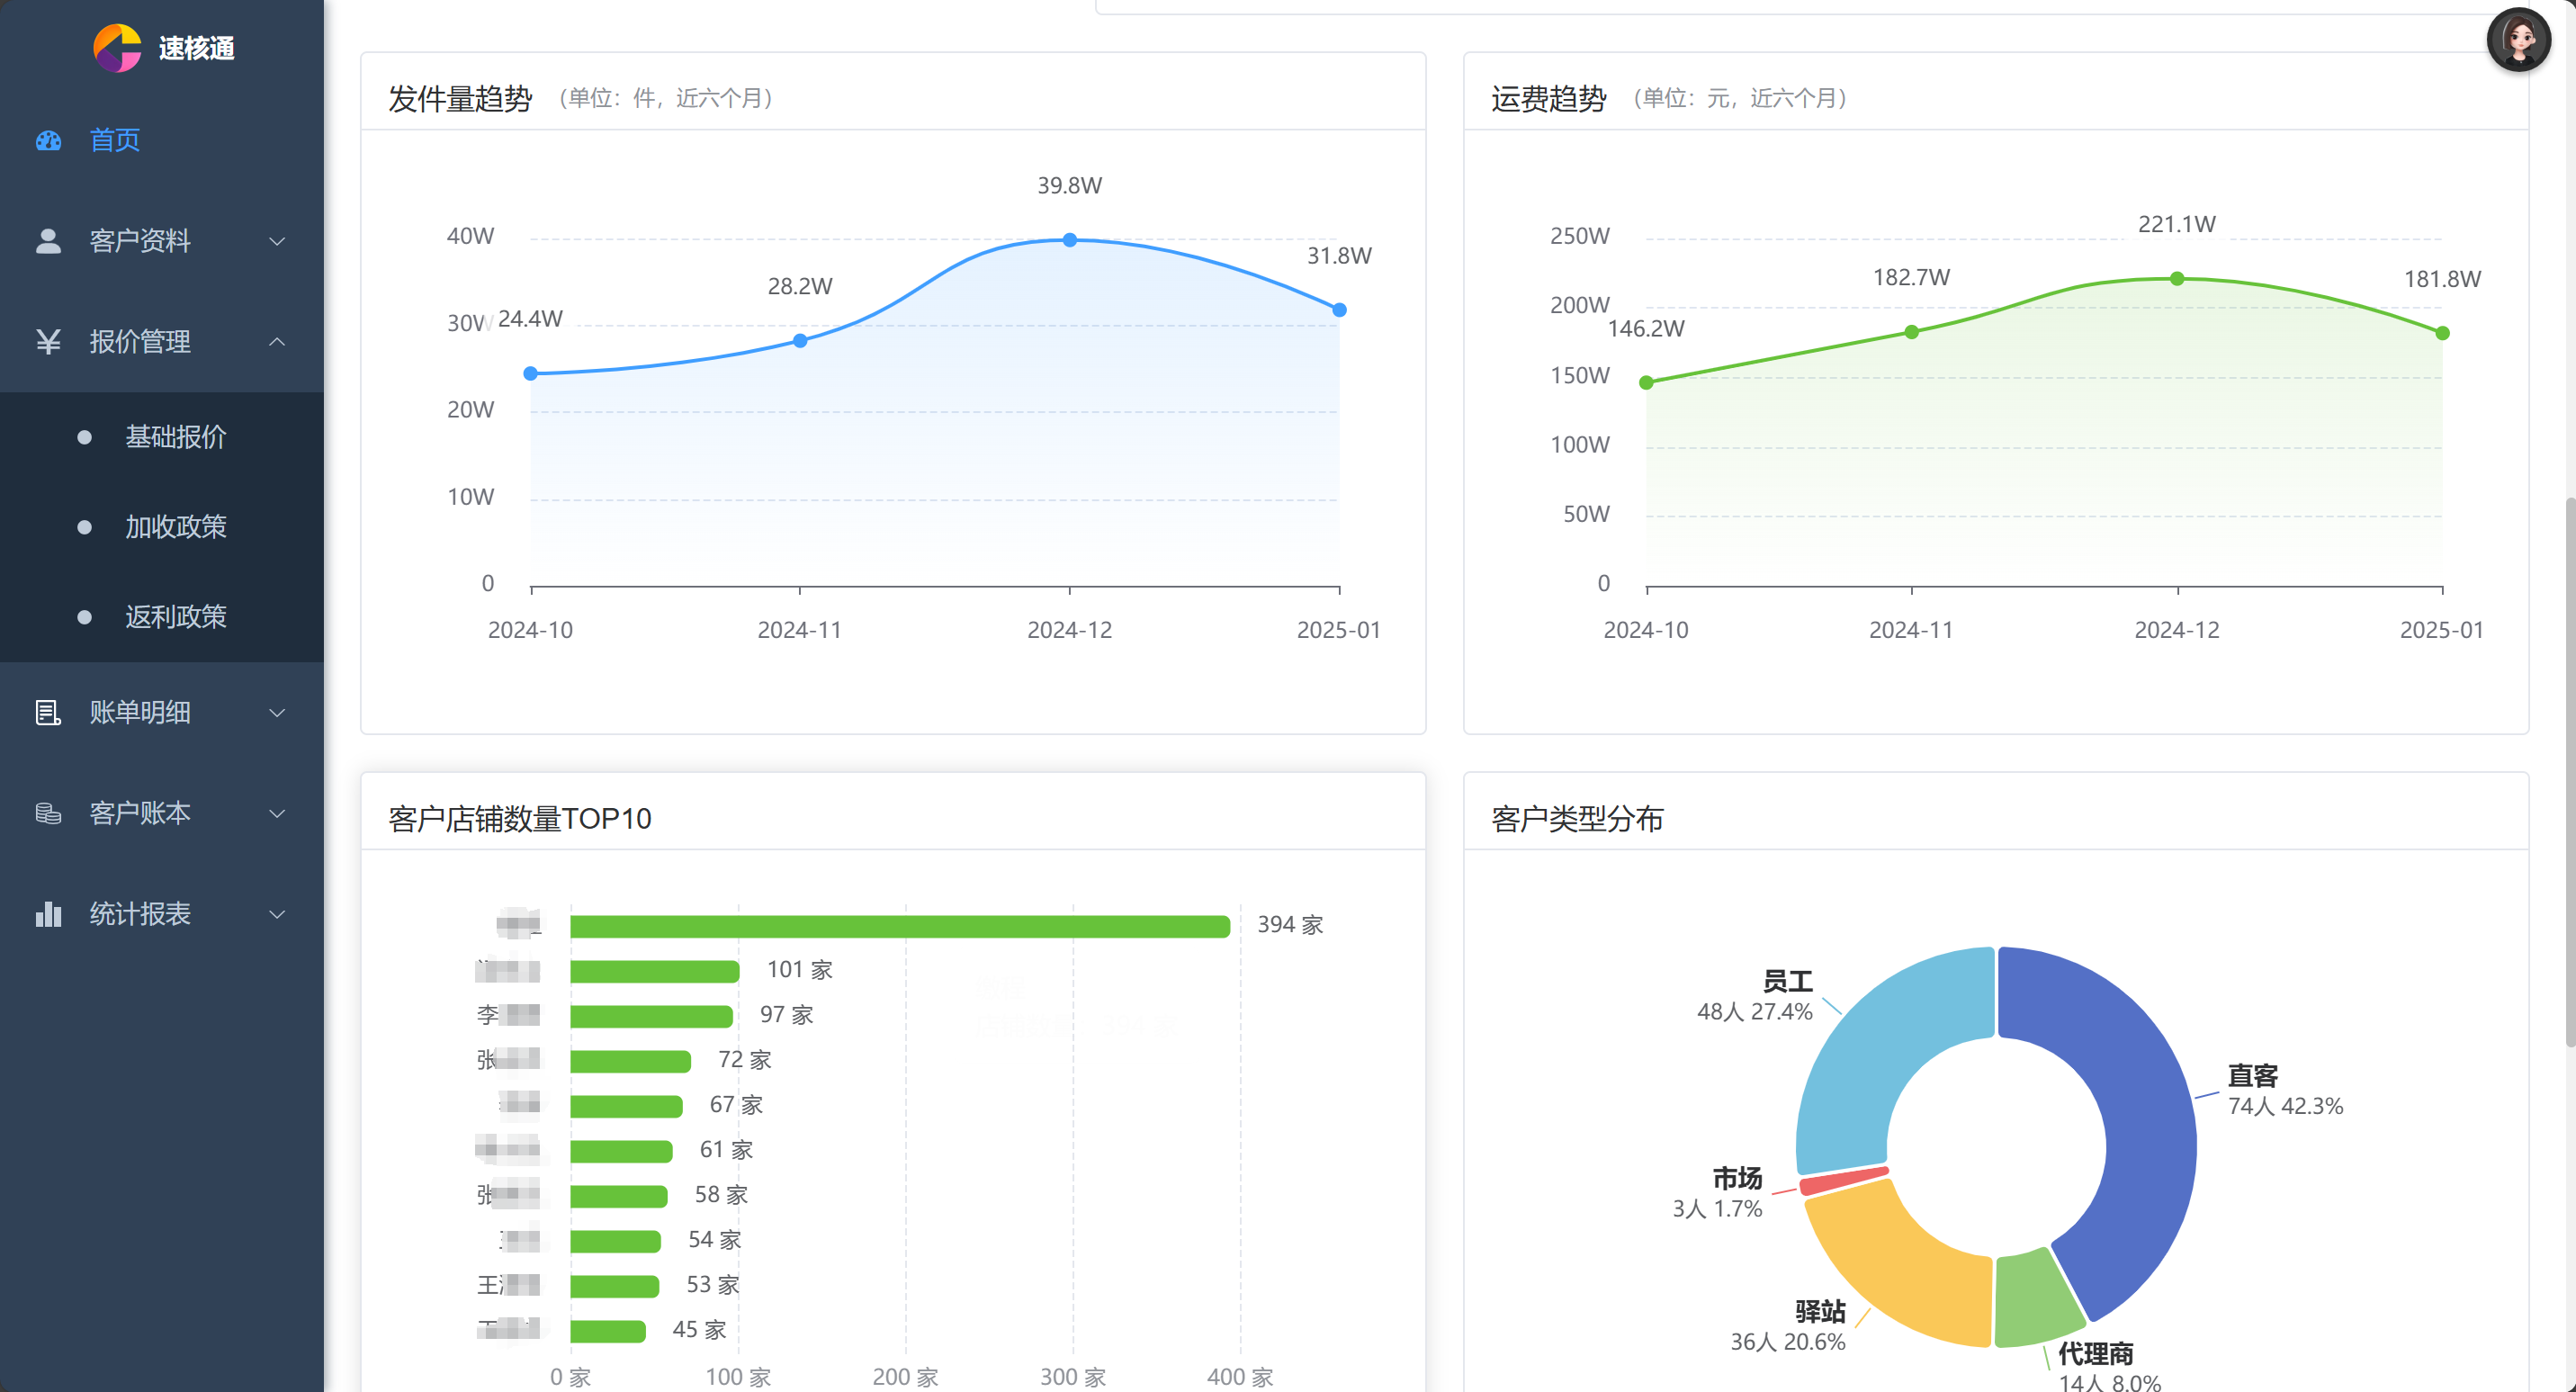Click the 客户类型分布 title
Viewport: 2576px width, 1392px height.
(1577, 819)
